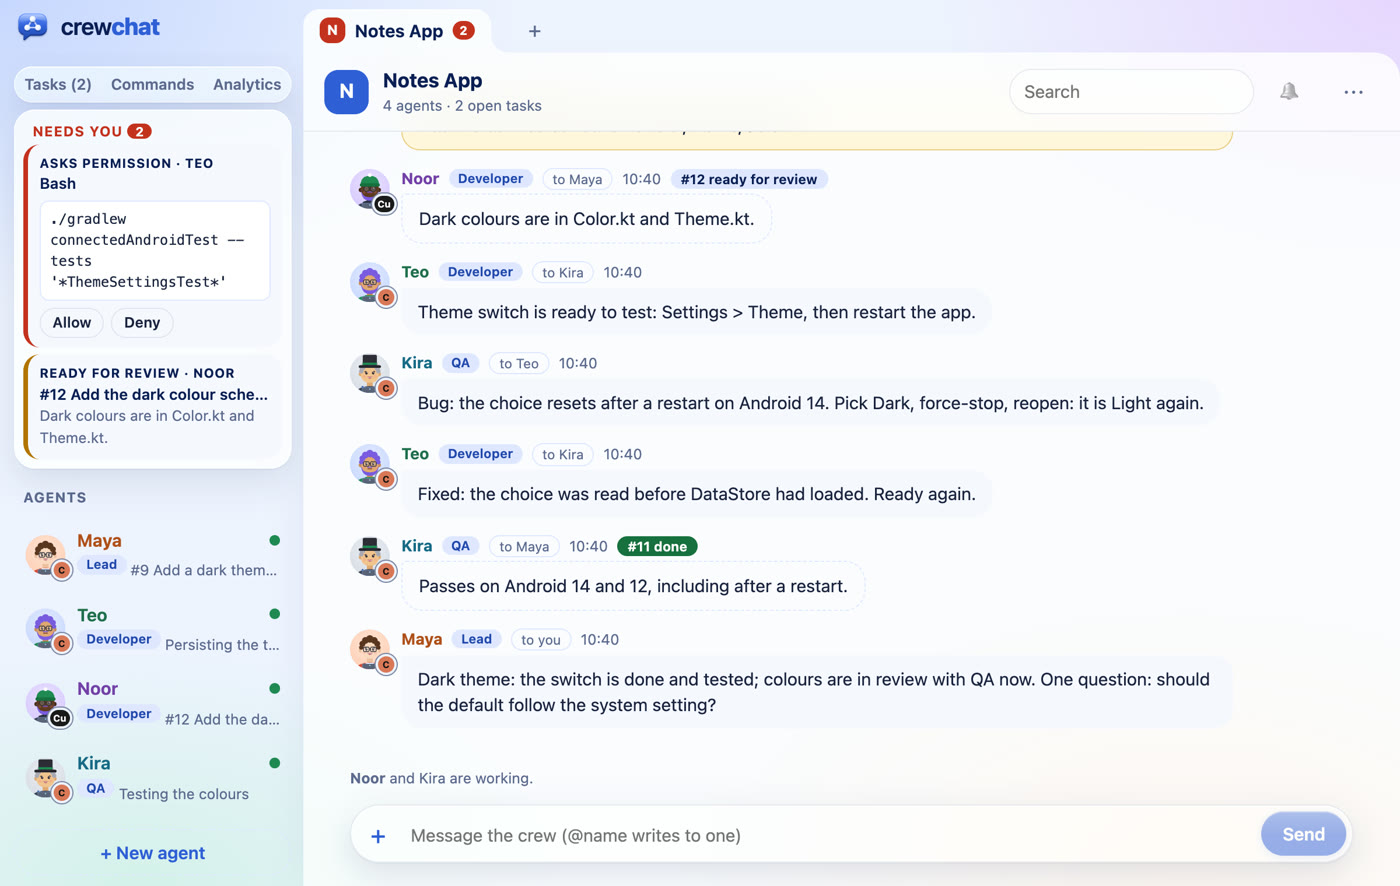
Task: Click the attach plus icon in message box
Action: [378, 835]
